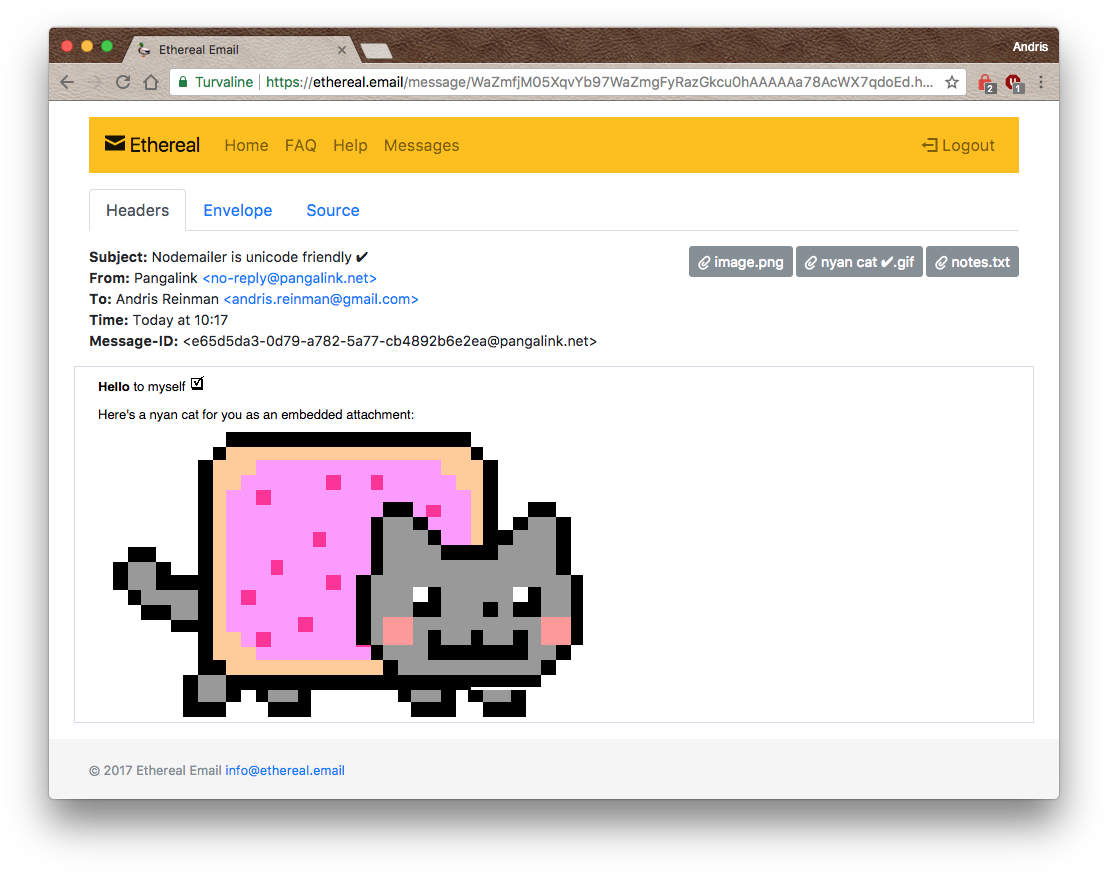Click the Logout link

tap(958, 145)
